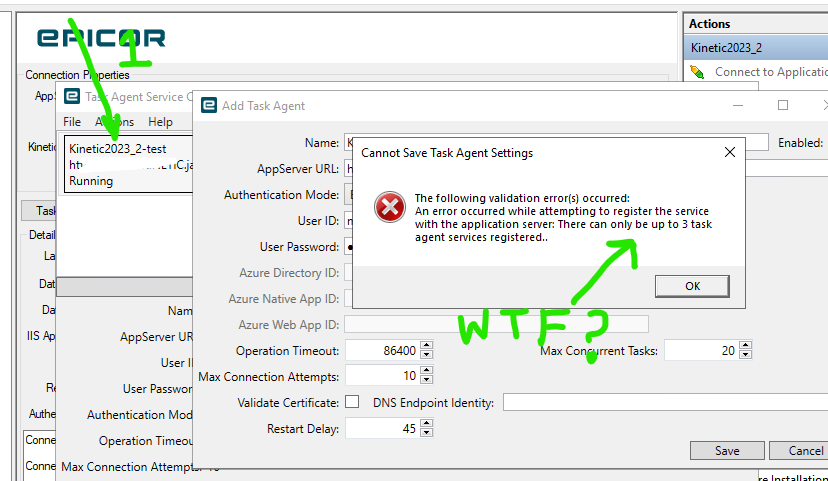The image size is (828, 481).
Task: Minimize the Add Task Agent window
Action: (x=738, y=105)
